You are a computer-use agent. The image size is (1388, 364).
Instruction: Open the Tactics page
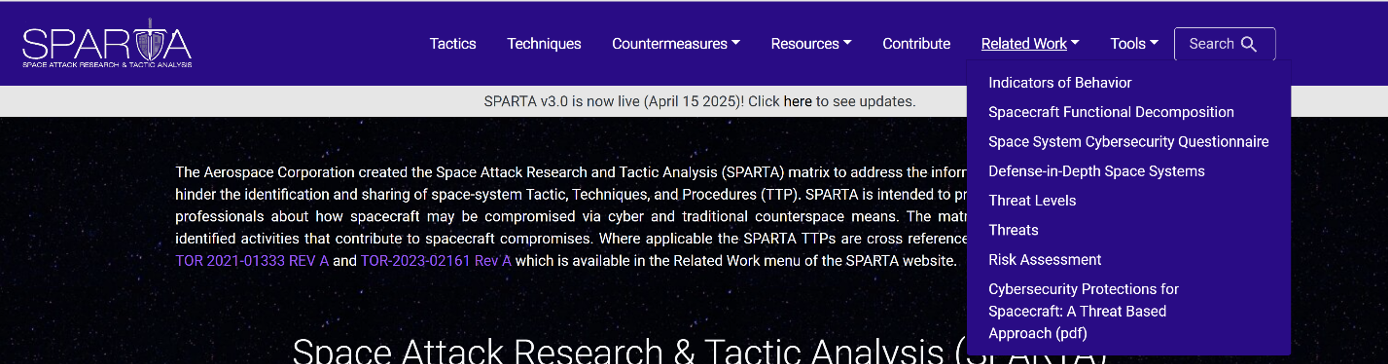pos(453,44)
